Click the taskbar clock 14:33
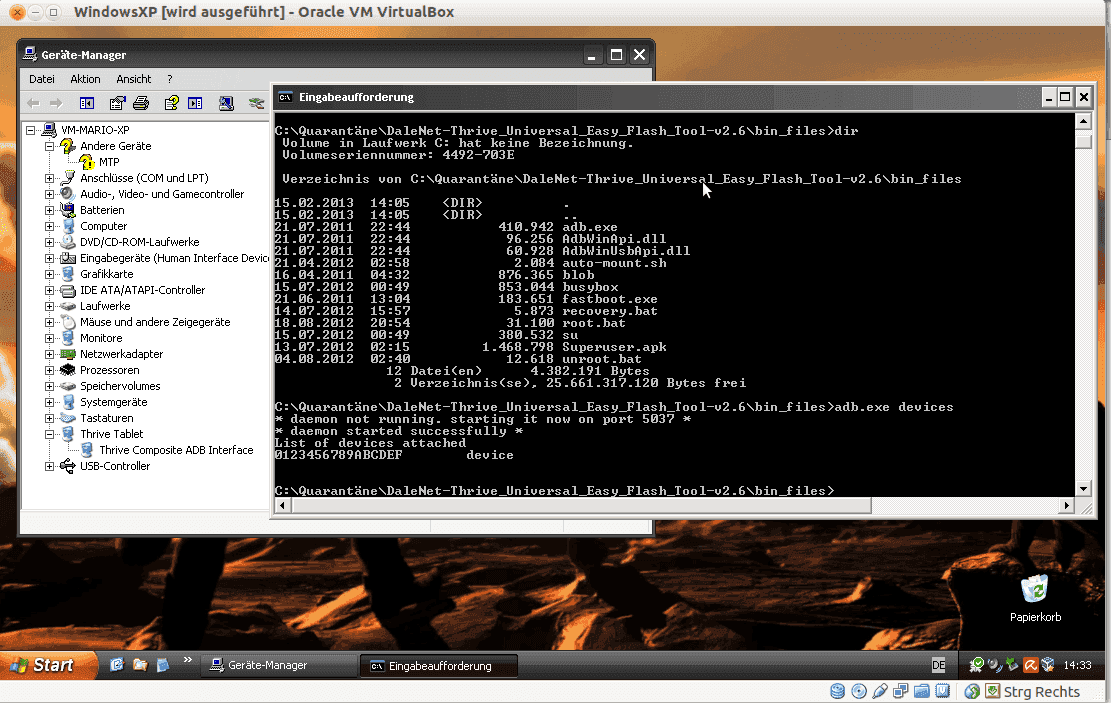The height and width of the screenshot is (703, 1111). click(x=1077, y=665)
